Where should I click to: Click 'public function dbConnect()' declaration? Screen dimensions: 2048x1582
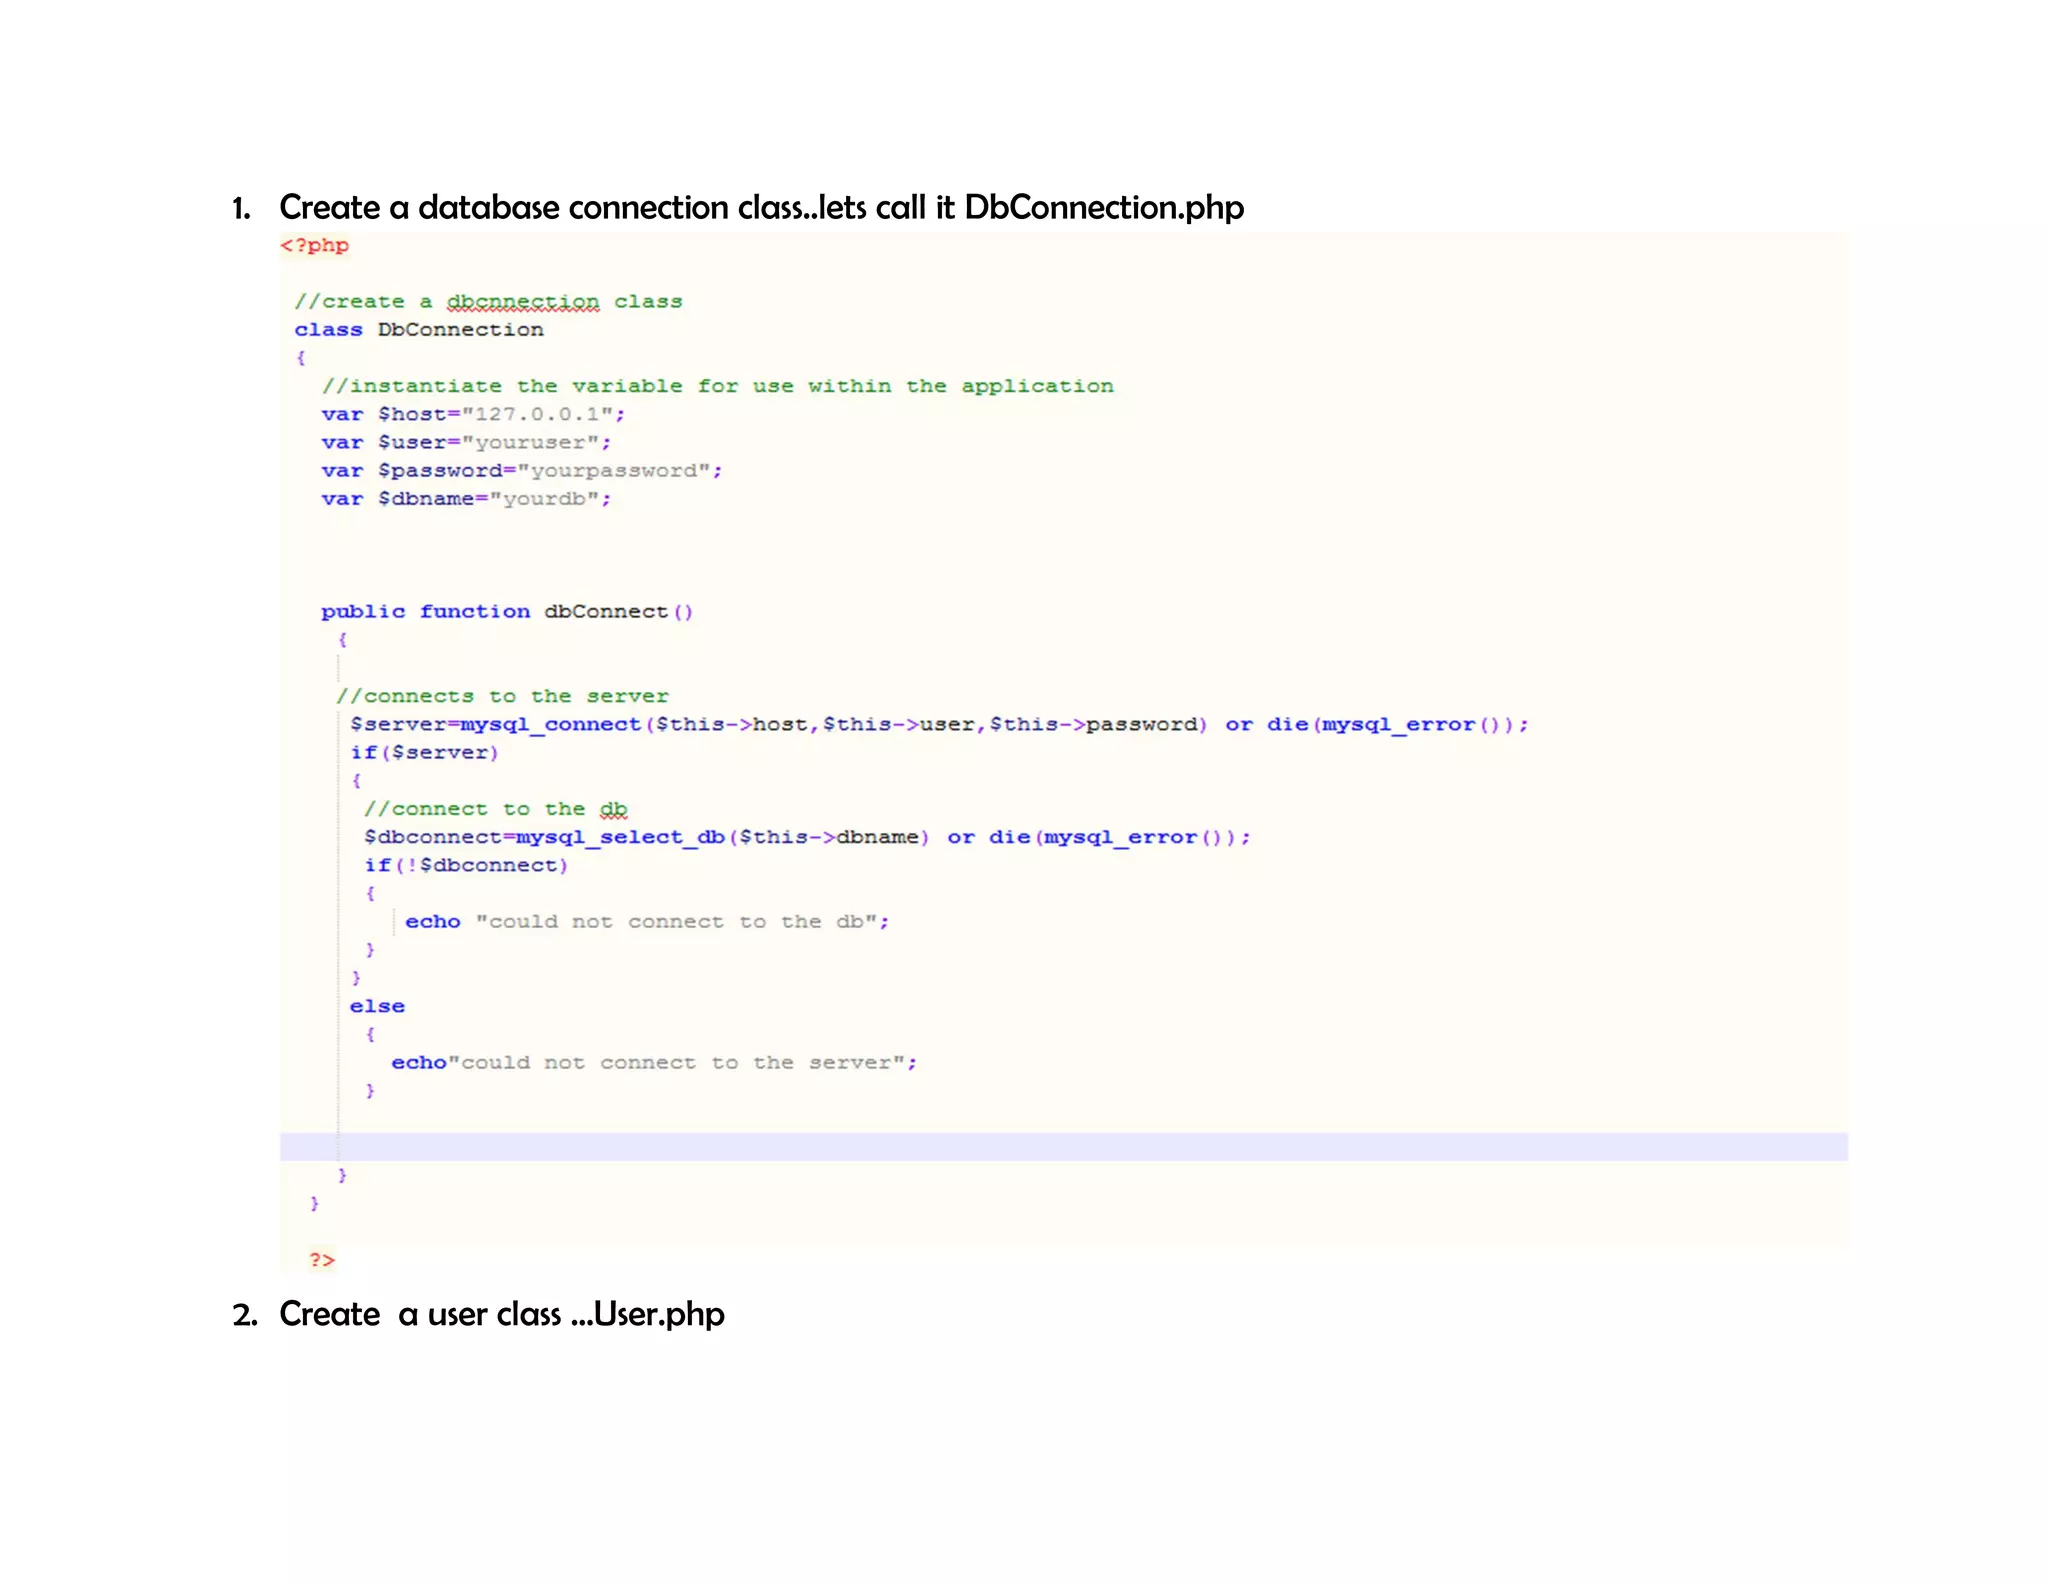507,611
